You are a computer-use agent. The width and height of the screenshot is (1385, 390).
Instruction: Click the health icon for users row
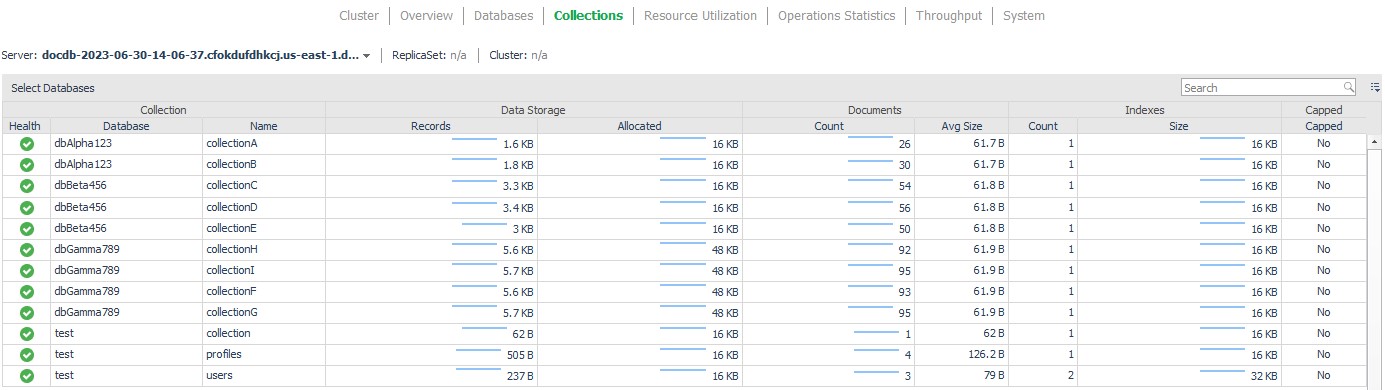(27, 375)
